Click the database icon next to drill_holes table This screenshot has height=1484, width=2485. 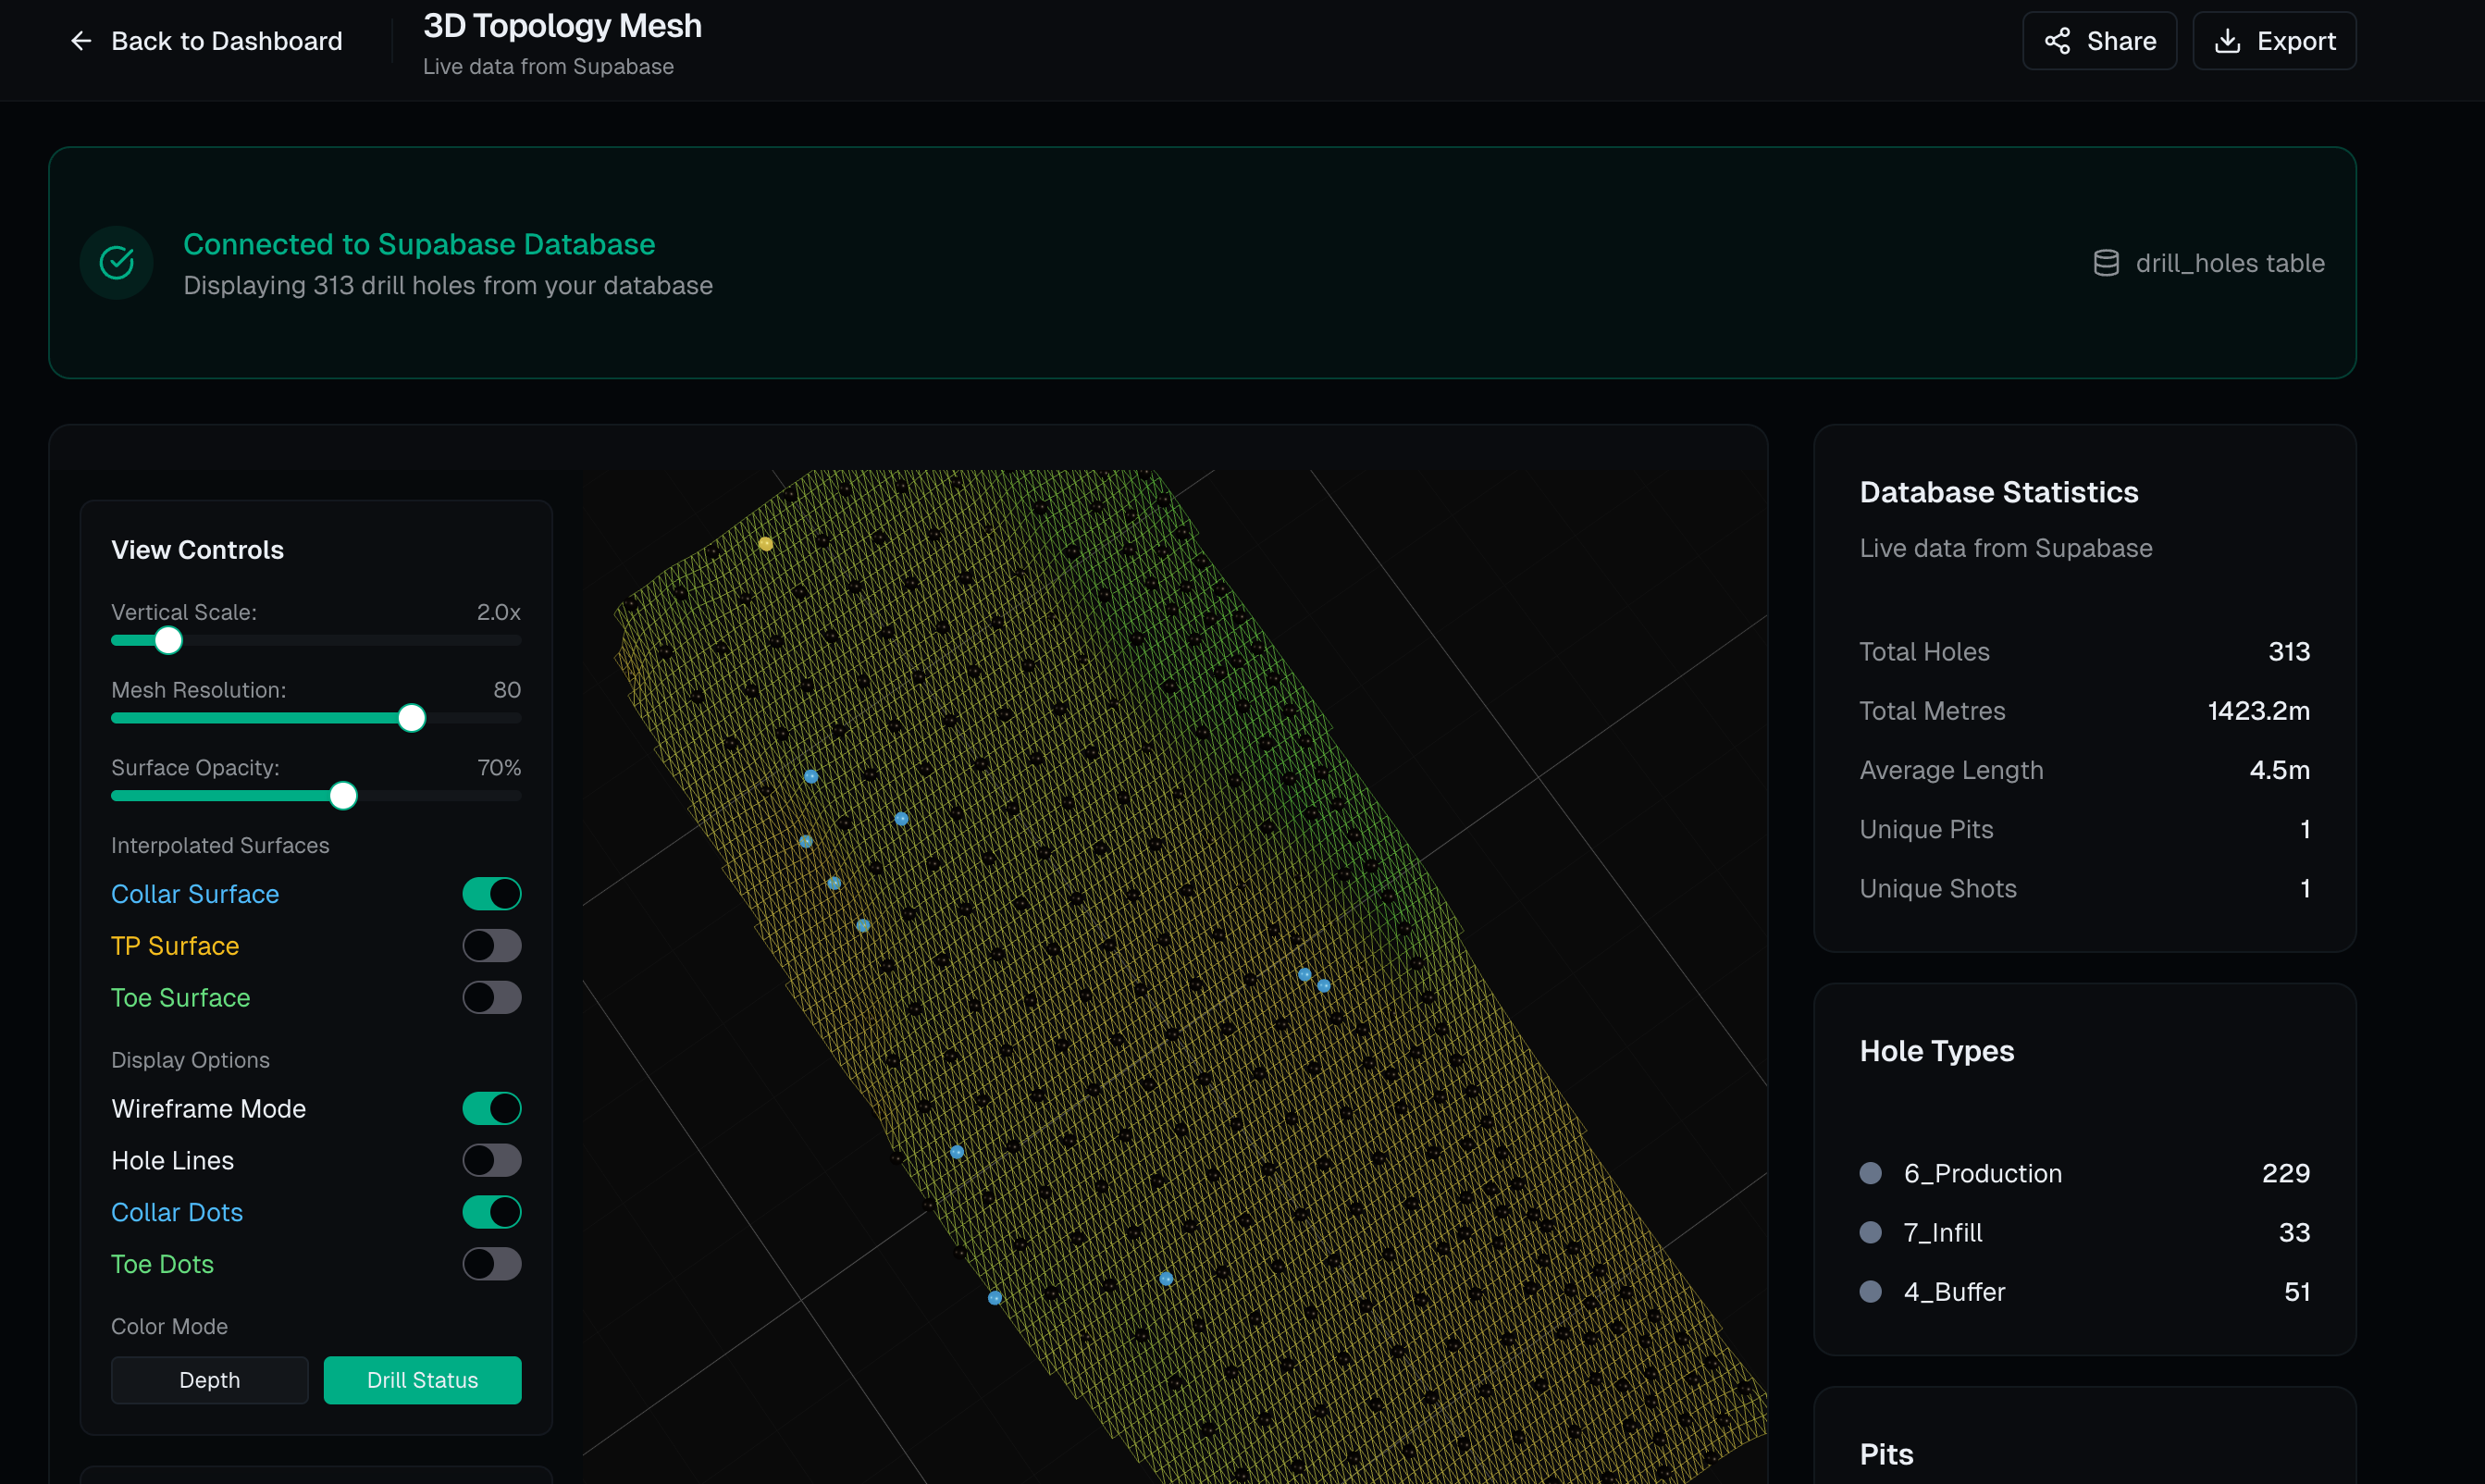tap(2107, 262)
